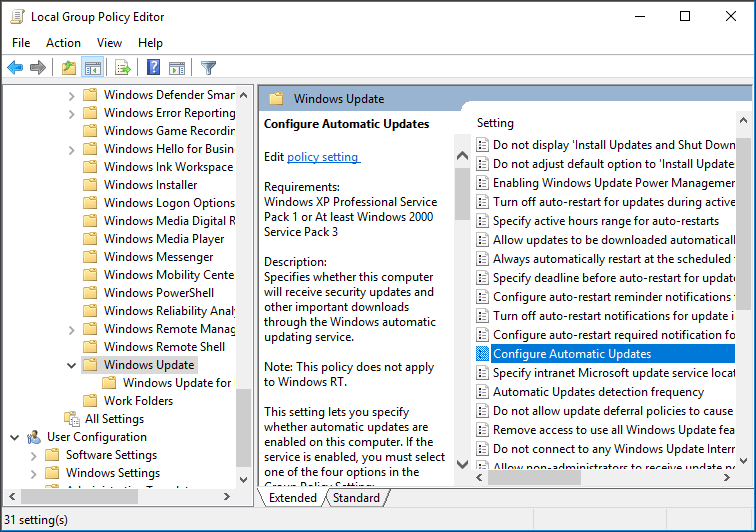Open the Action menu
This screenshot has width=756, height=532.
[63, 43]
